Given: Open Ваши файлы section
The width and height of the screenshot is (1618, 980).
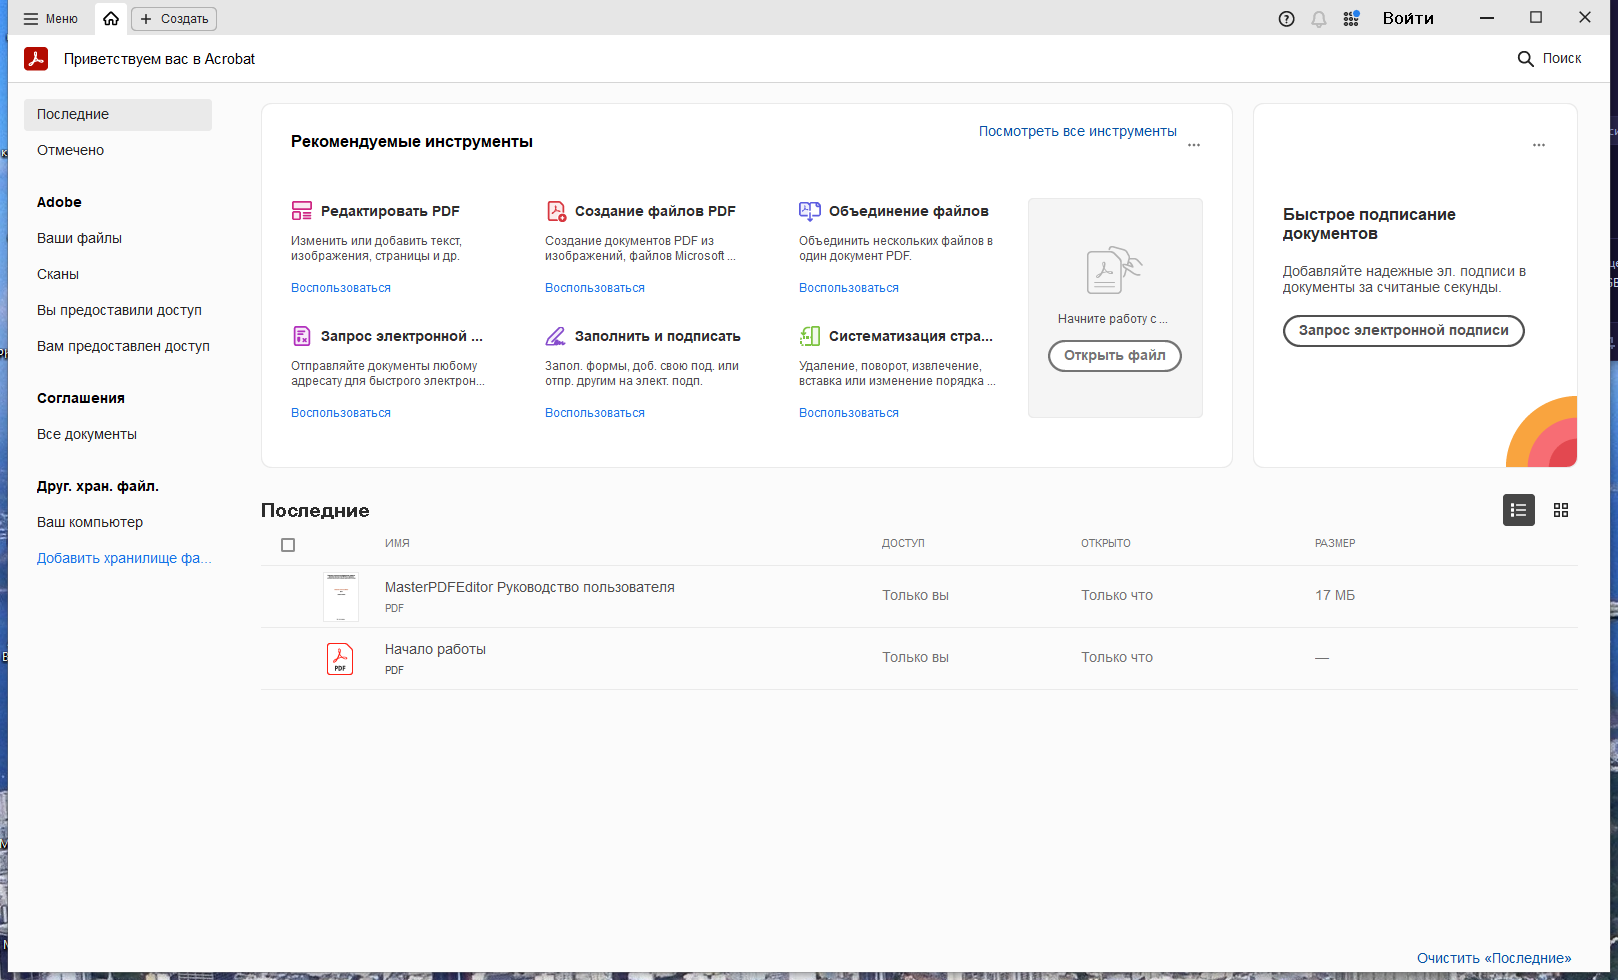Looking at the screenshot, I should pyautogui.click(x=79, y=238).
